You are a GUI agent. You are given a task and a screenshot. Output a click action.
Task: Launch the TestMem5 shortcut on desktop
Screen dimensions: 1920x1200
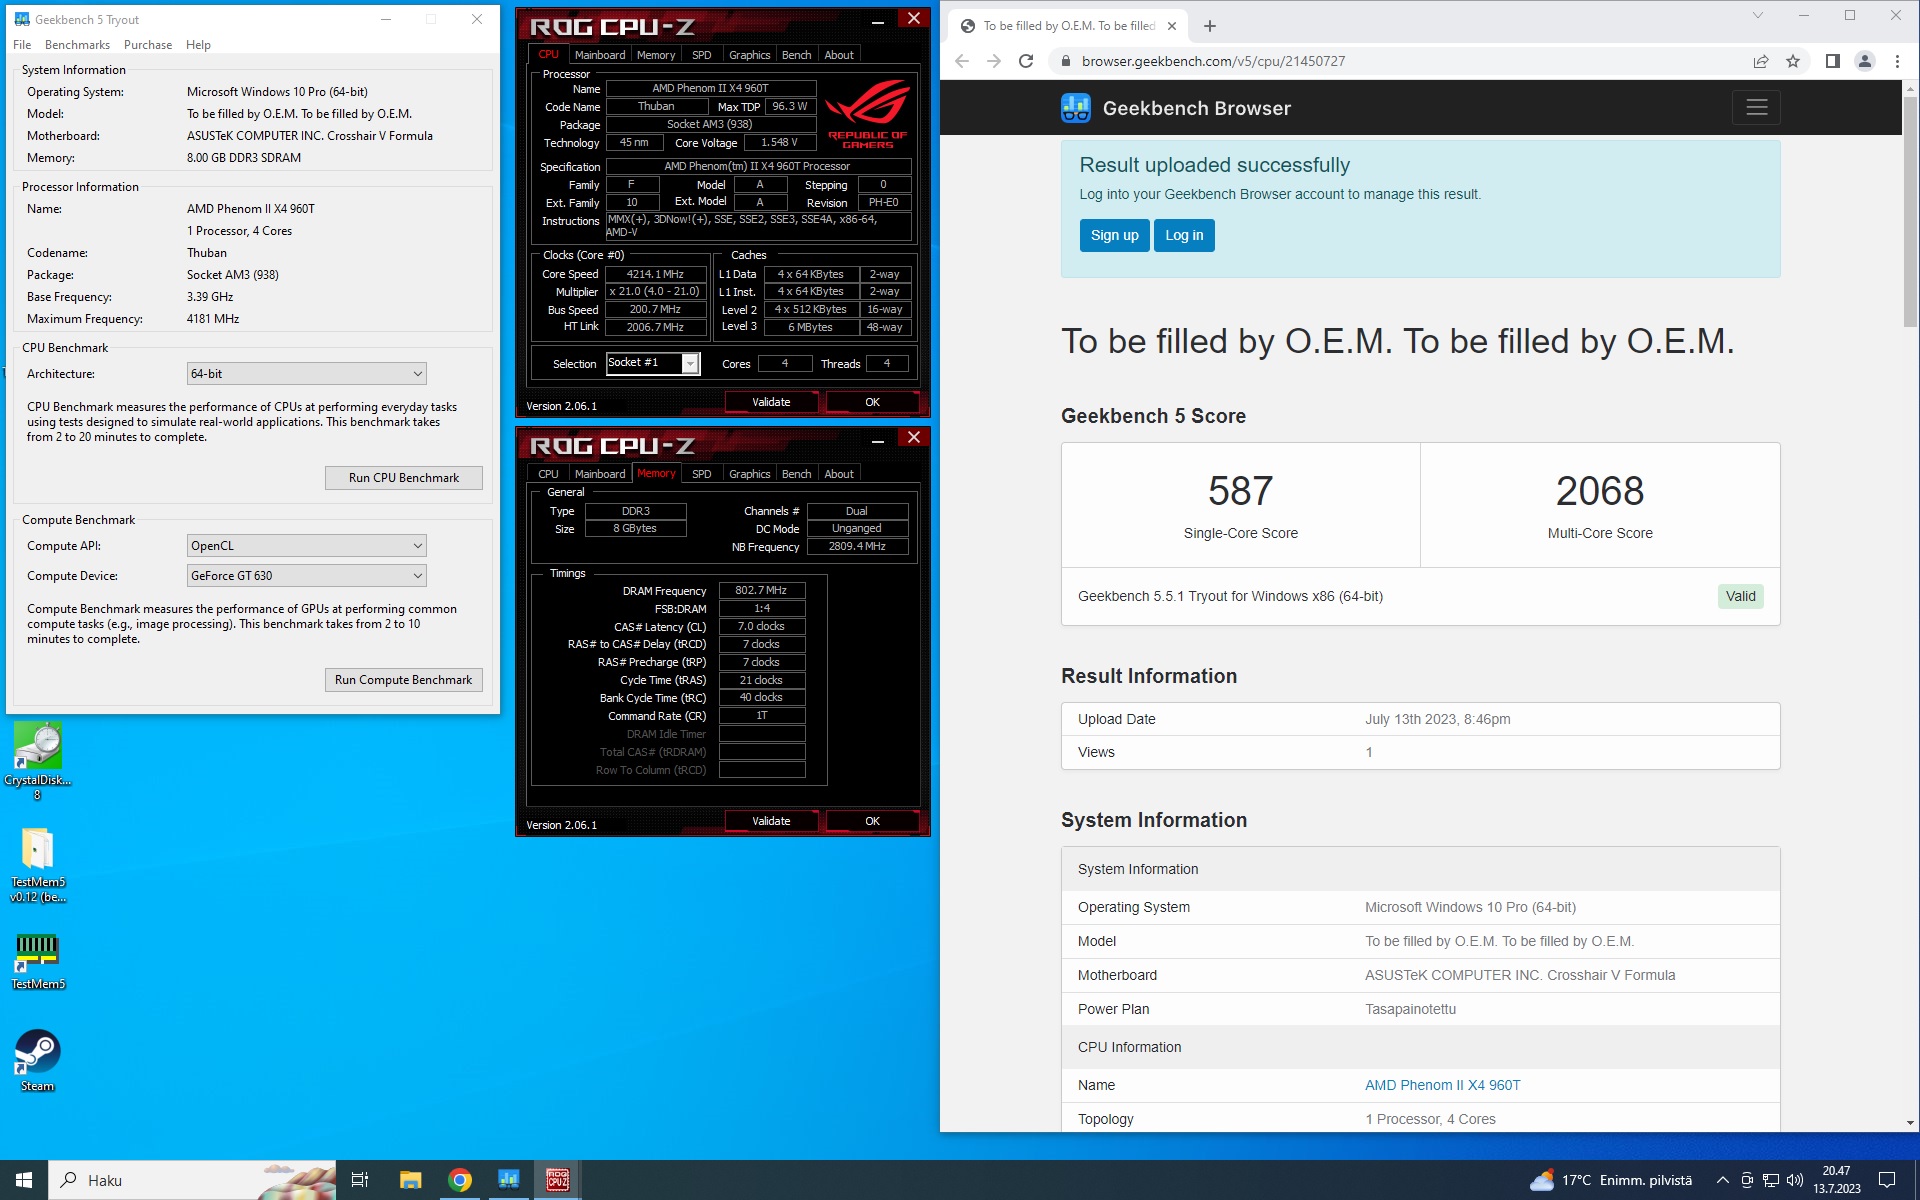[37, 960]
